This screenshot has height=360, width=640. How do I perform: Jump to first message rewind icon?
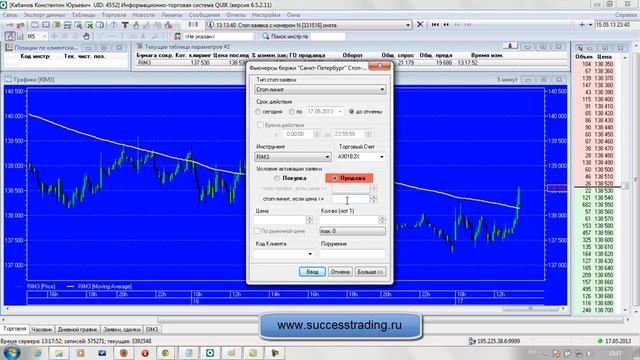(x=435, y=25)
